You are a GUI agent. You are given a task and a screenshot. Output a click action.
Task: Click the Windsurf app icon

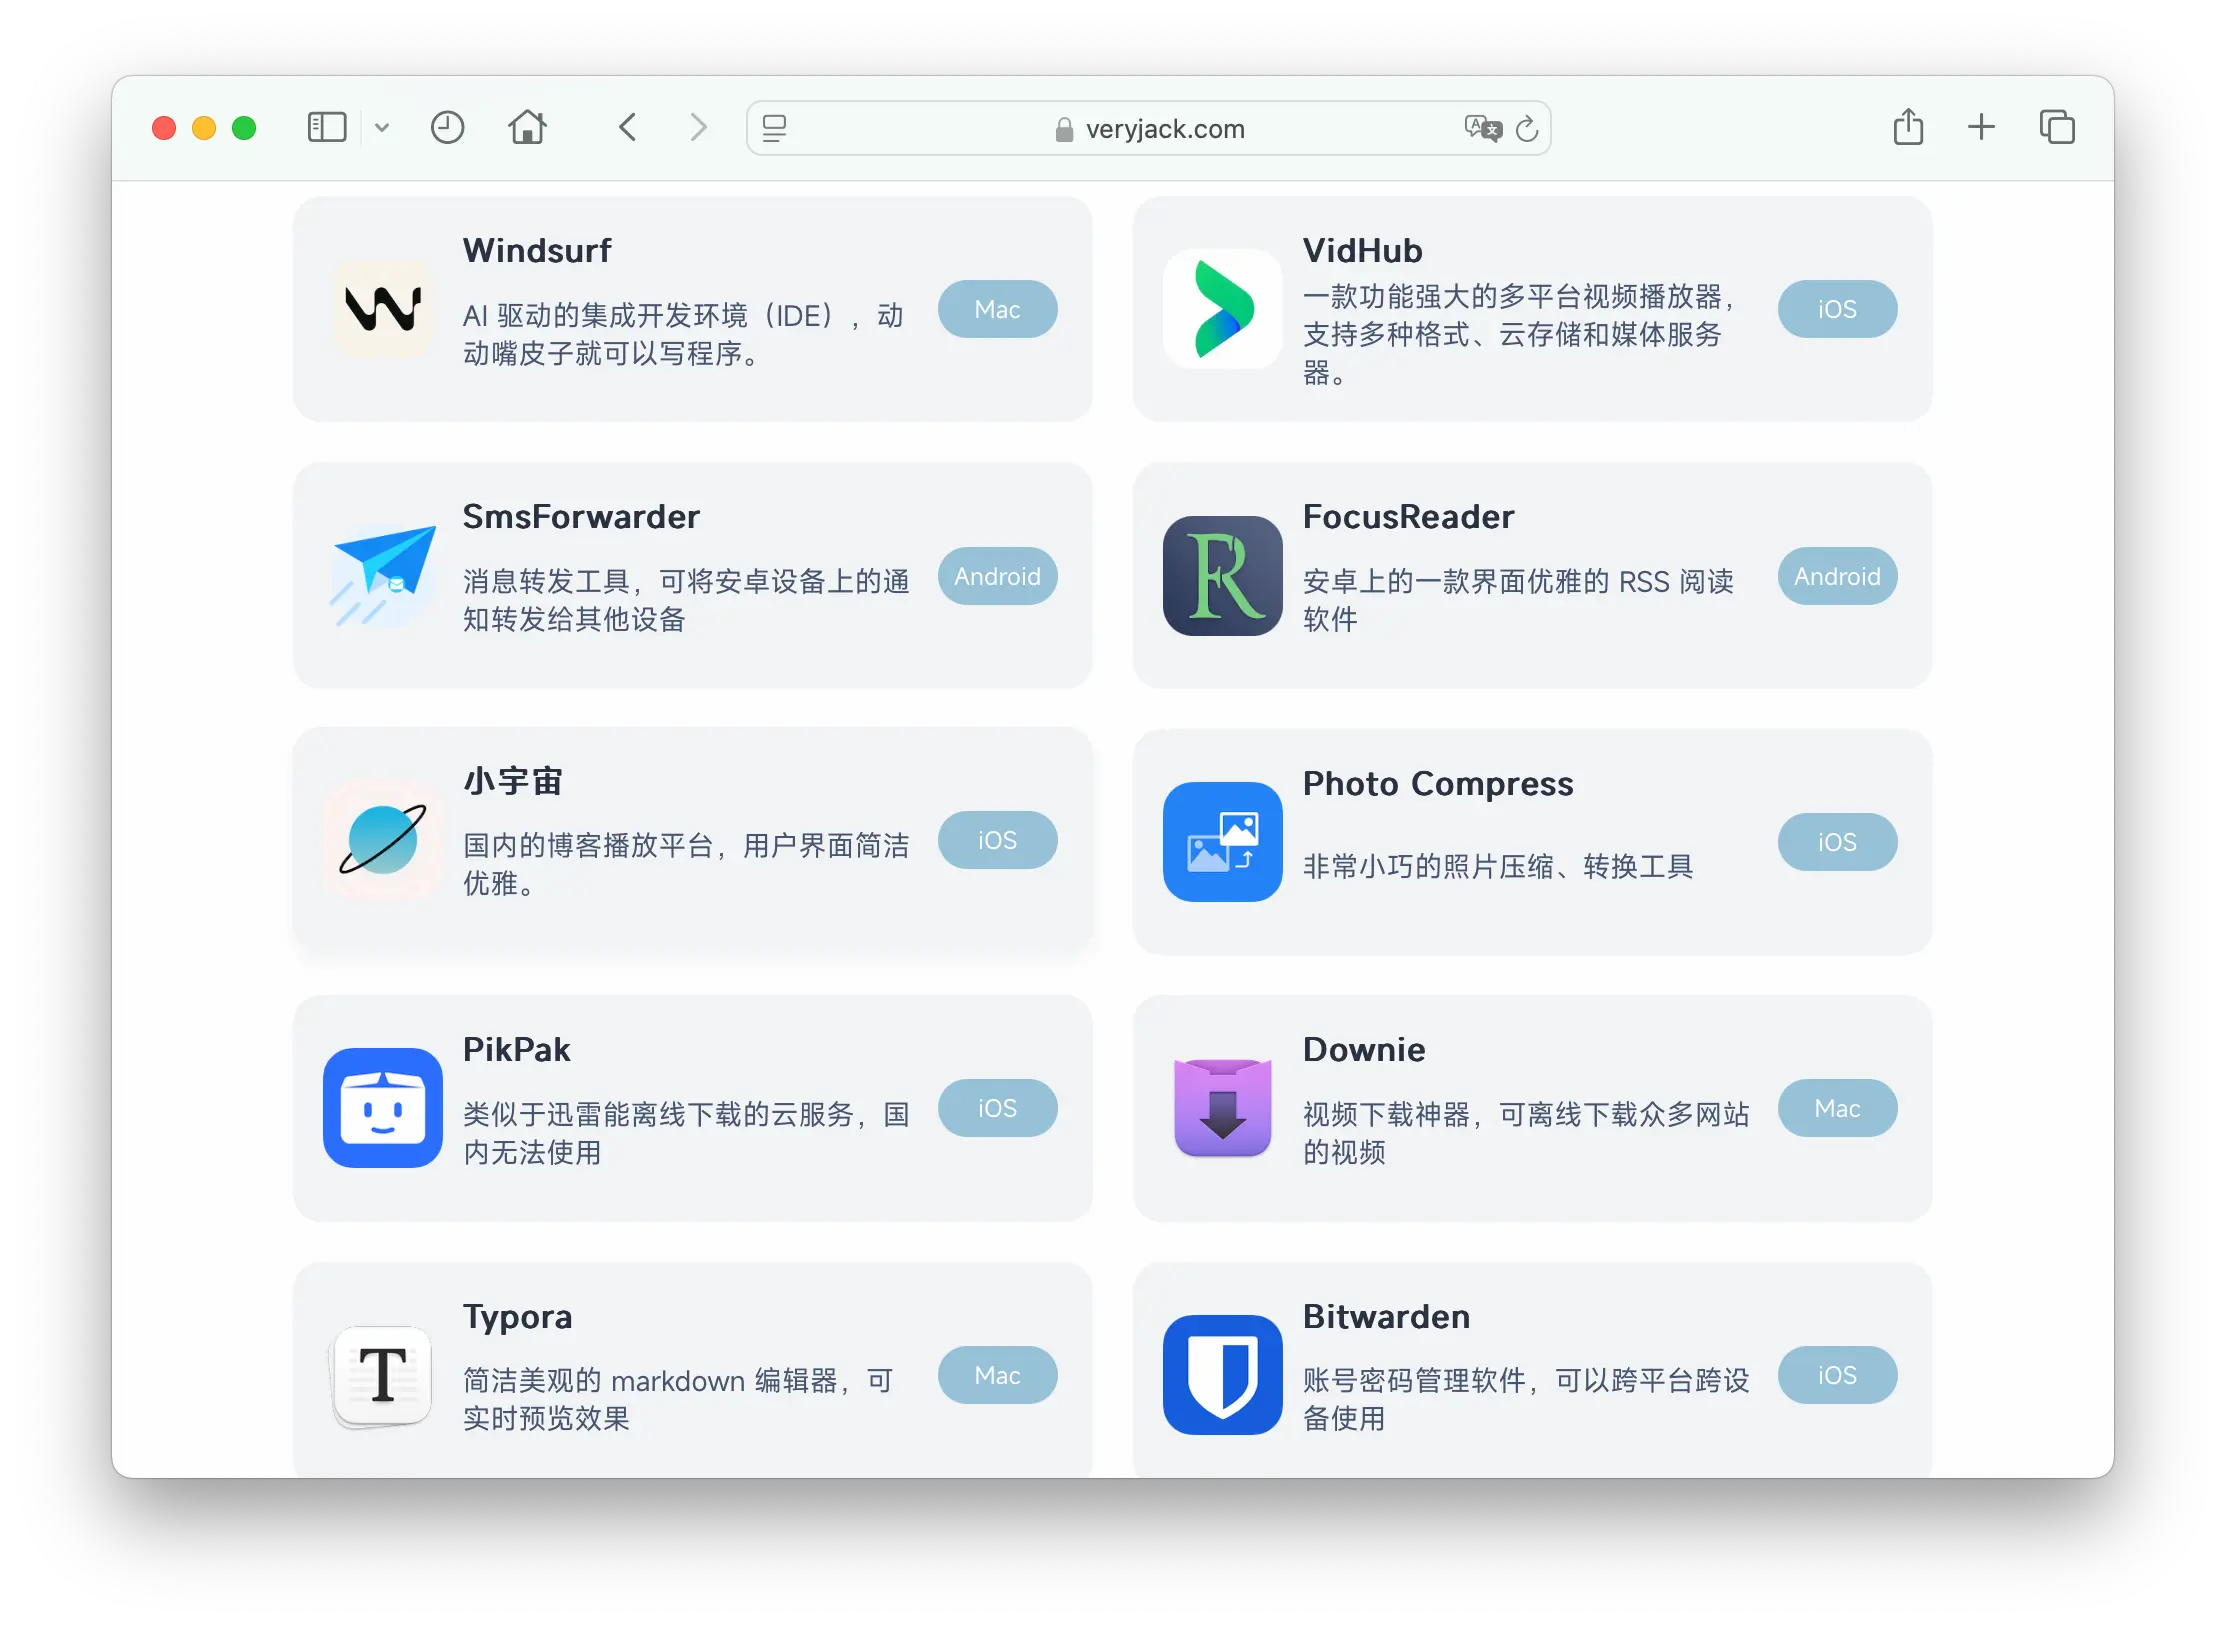383,309
